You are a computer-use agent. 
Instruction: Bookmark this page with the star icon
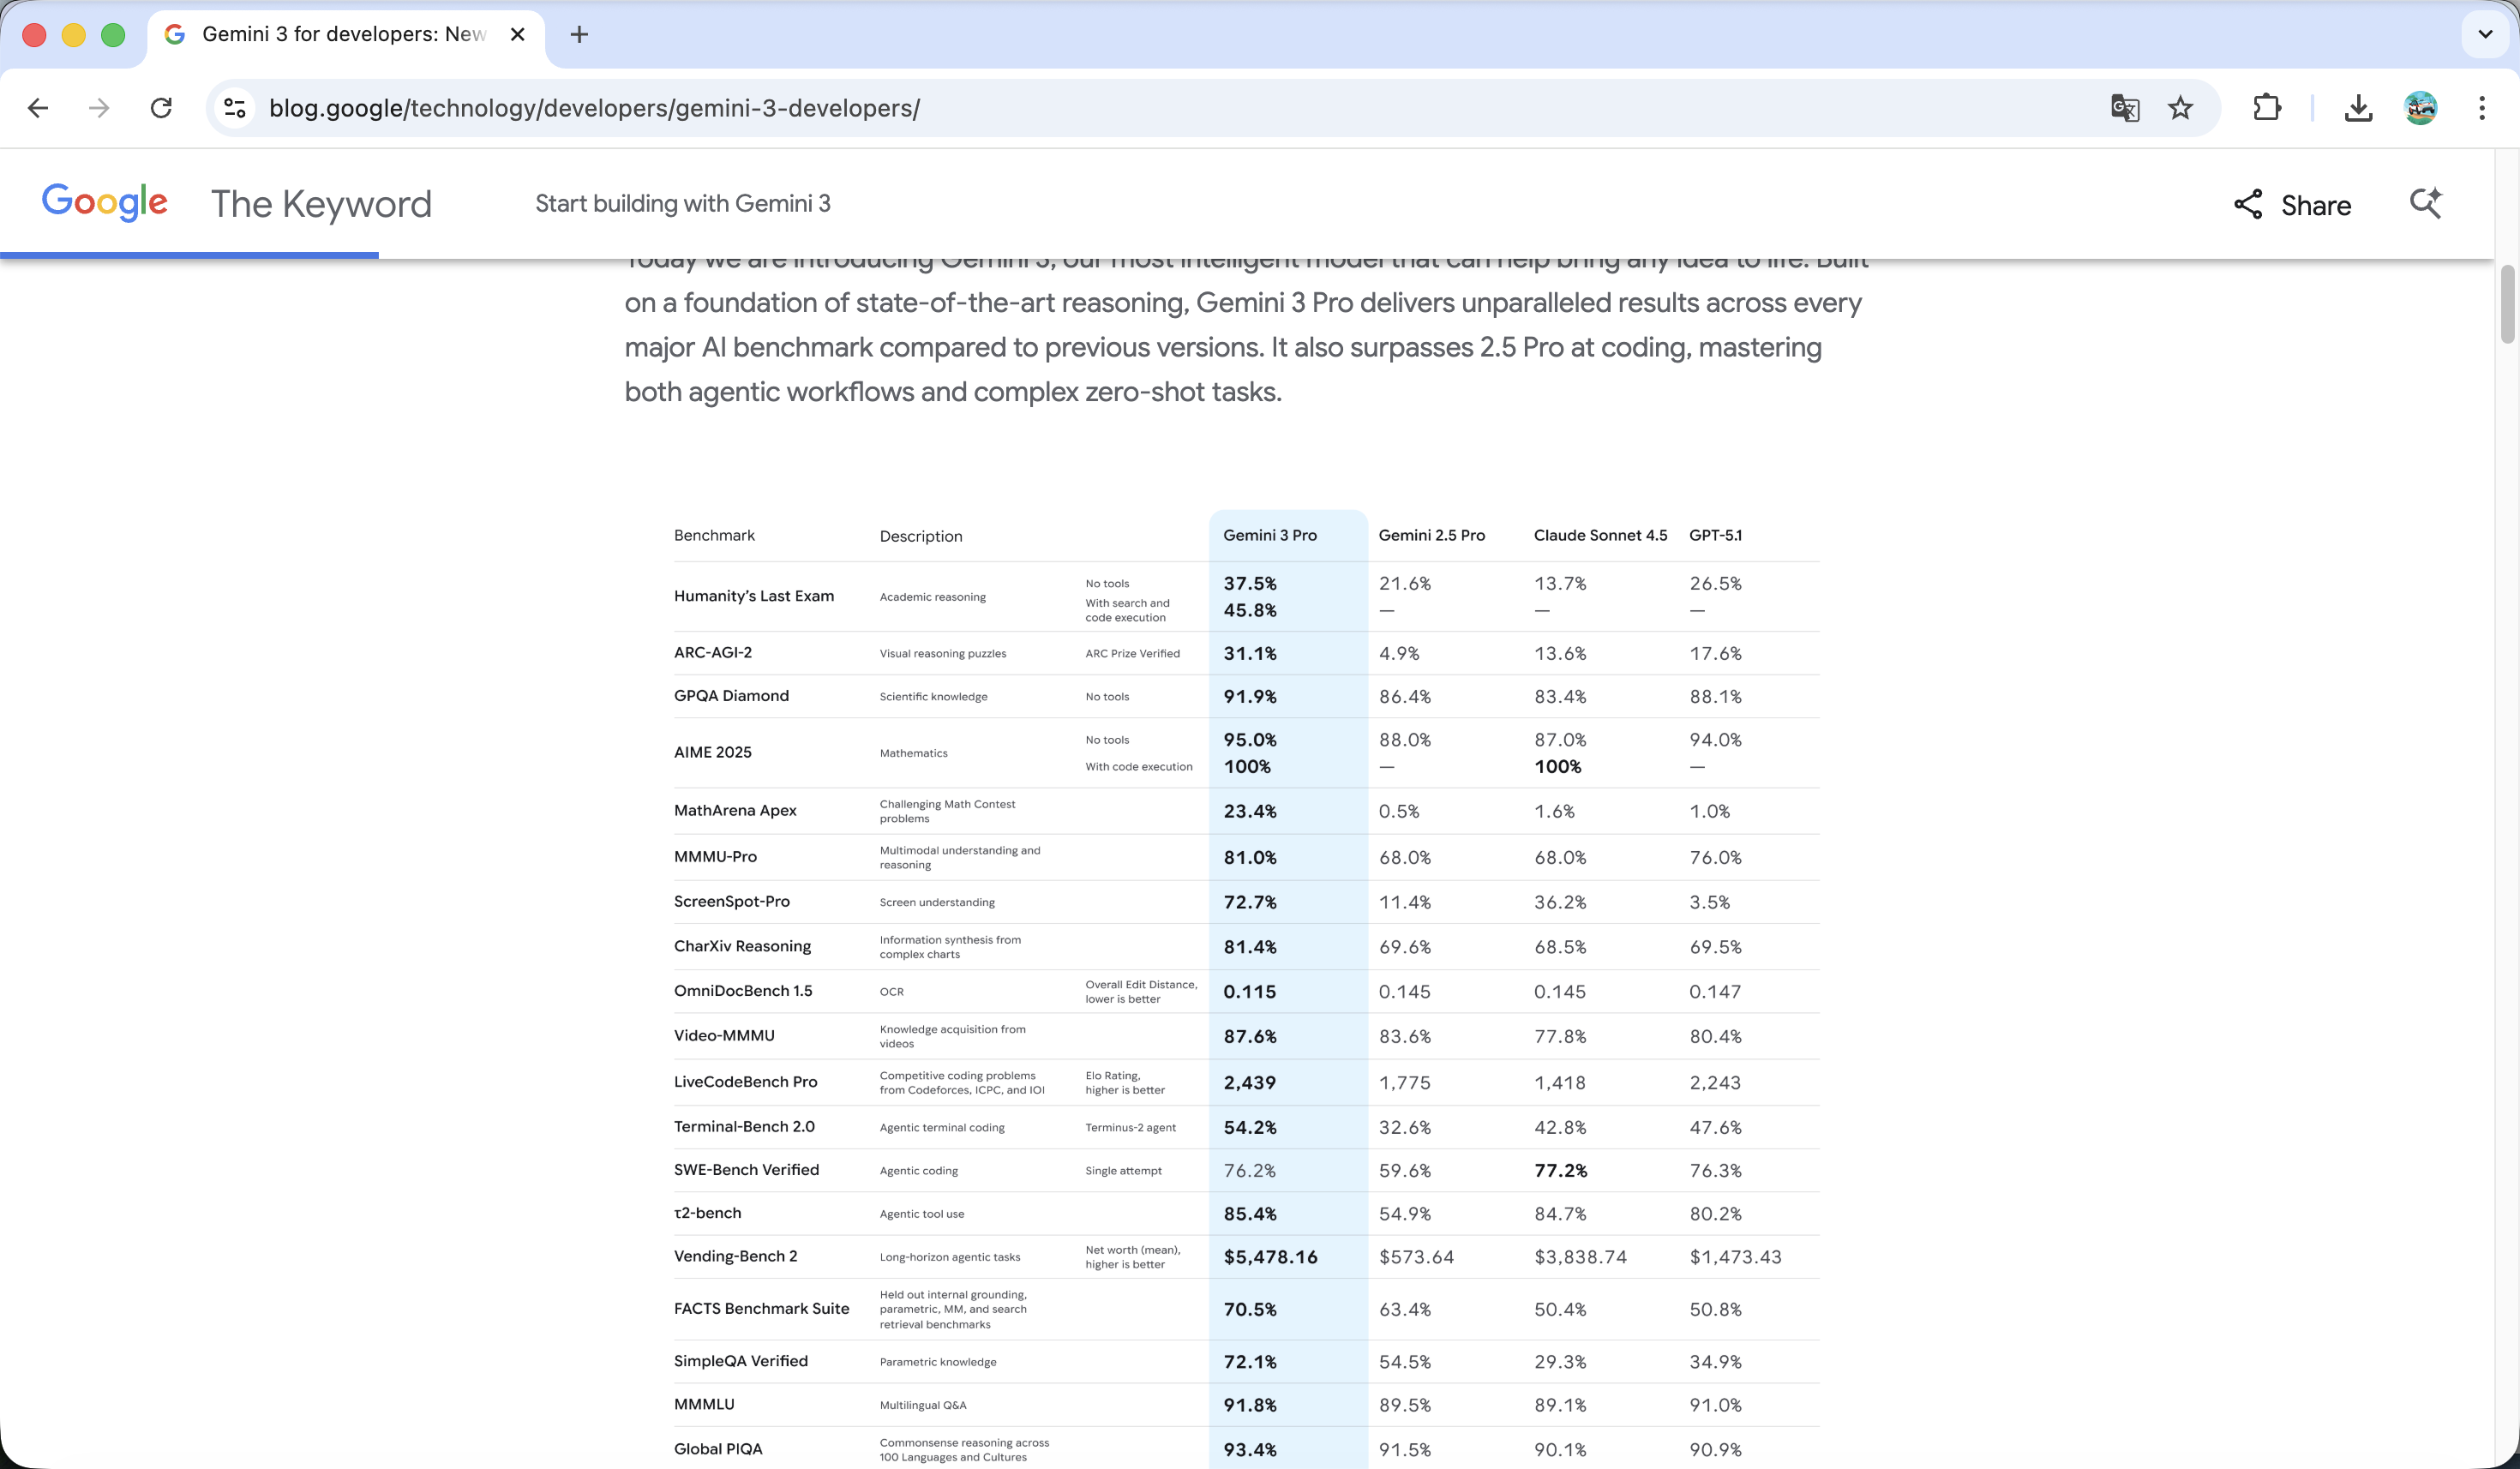[2181, 108]
